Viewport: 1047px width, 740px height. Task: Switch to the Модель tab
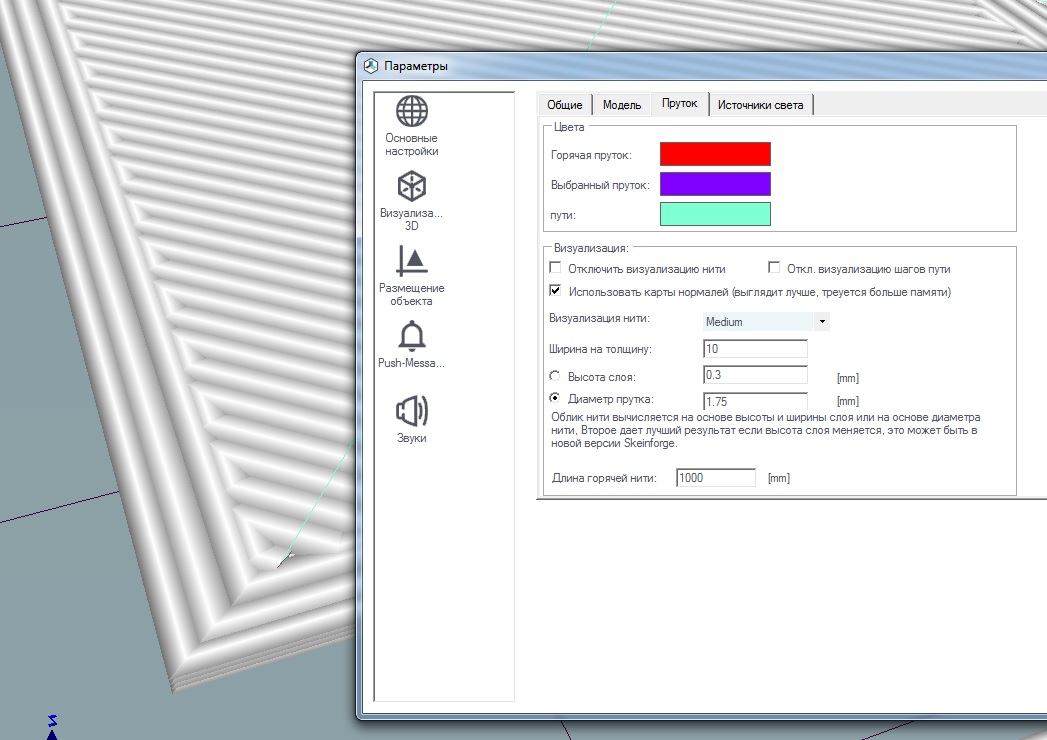tap(621, 105)
